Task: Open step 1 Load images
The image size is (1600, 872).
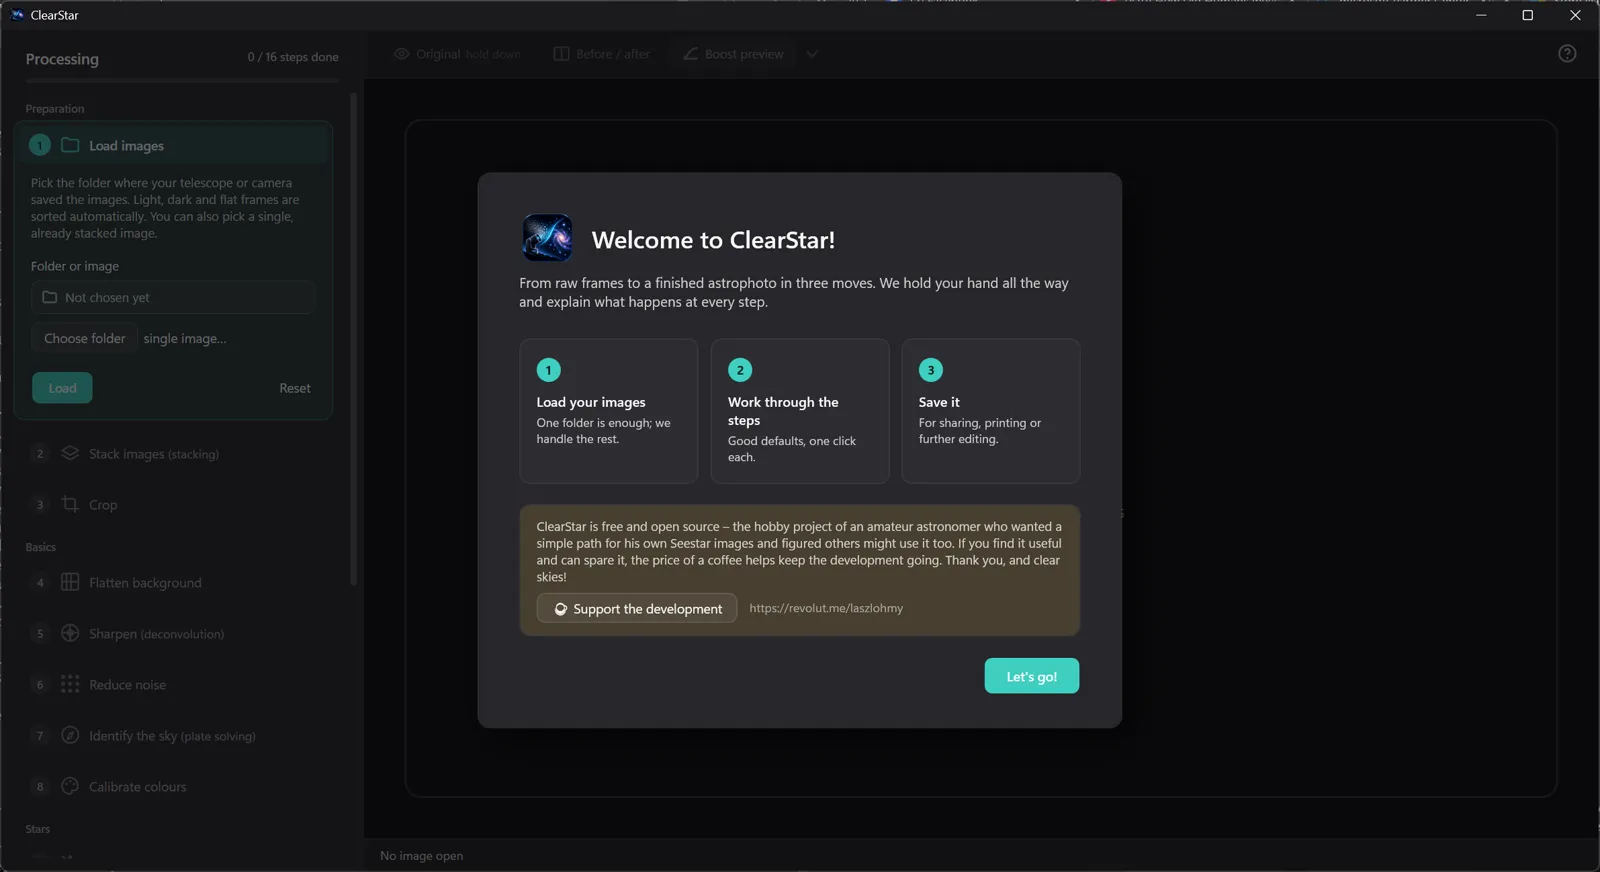Action: coord(174,145)
